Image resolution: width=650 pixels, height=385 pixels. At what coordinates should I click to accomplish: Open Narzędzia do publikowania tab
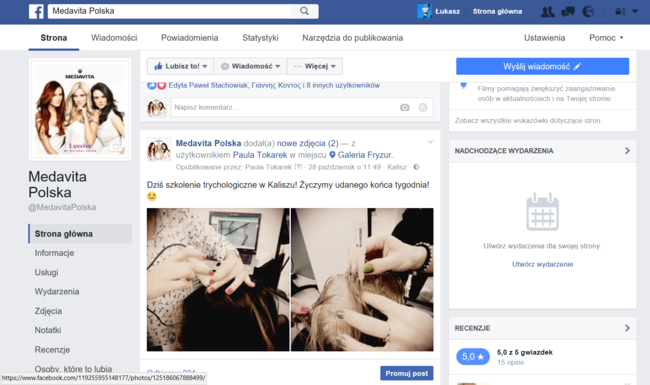(352, 38)
